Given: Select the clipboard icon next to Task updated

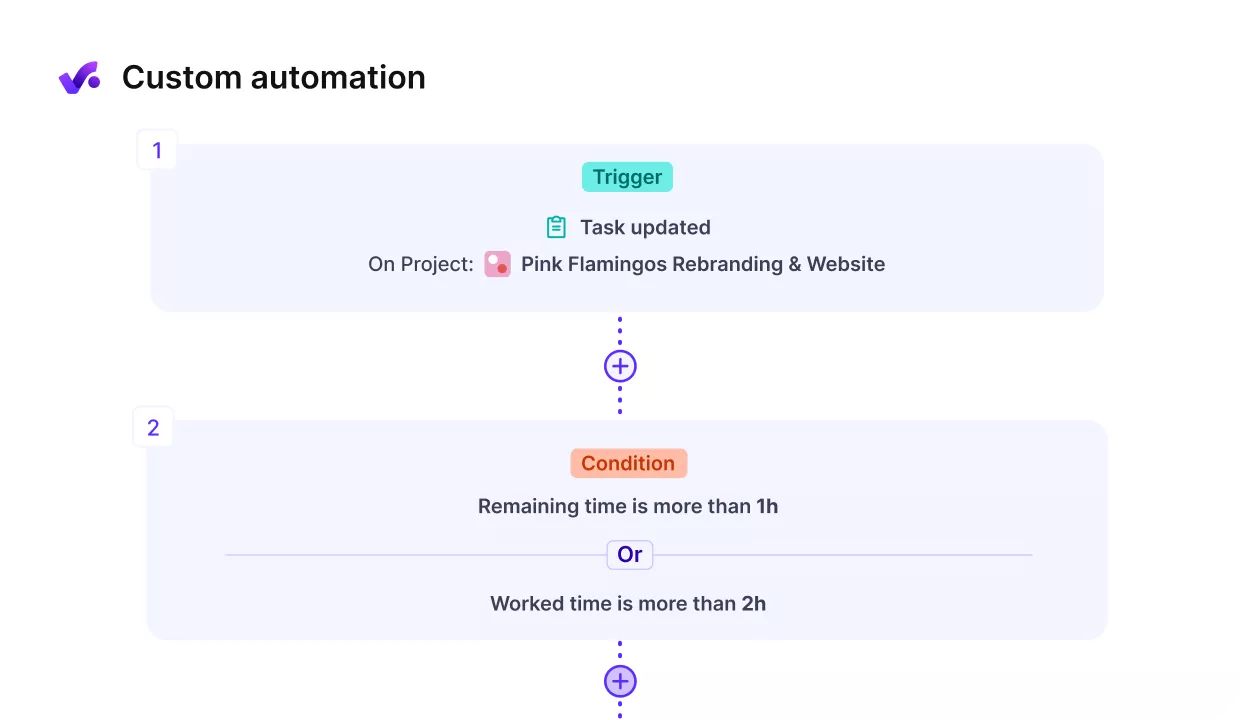Looking at the screenshot, I should pos(556,227).
